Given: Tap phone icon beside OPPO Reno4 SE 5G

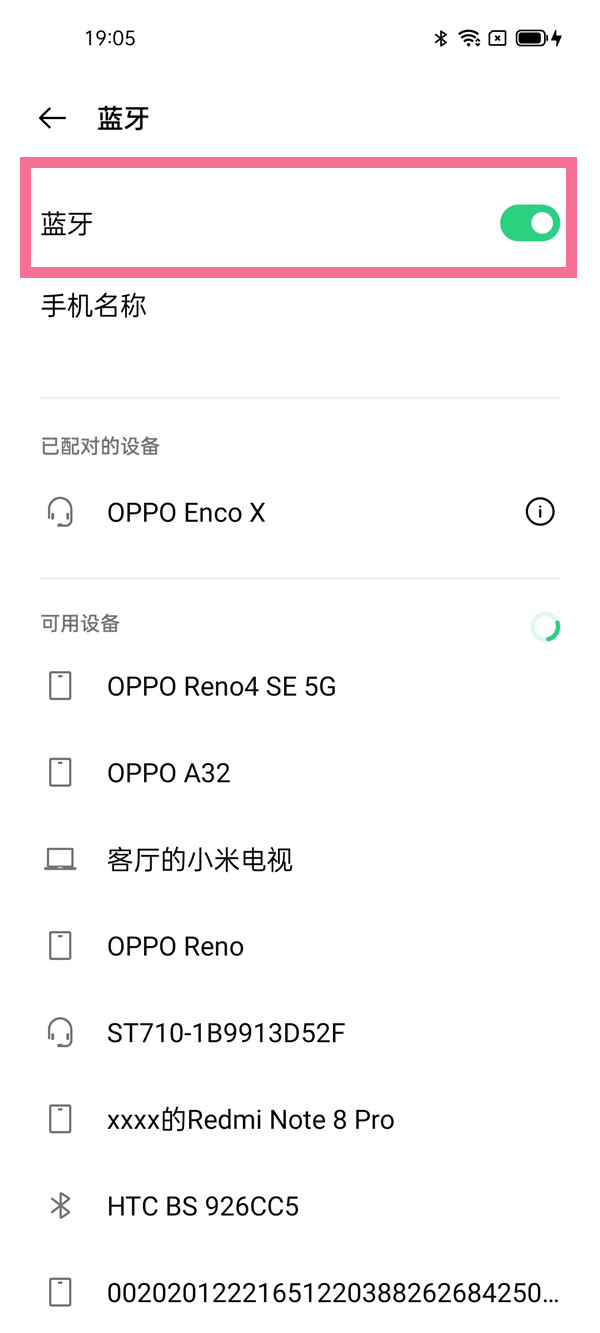Looking at the screenshot, I should pos(60,687).
